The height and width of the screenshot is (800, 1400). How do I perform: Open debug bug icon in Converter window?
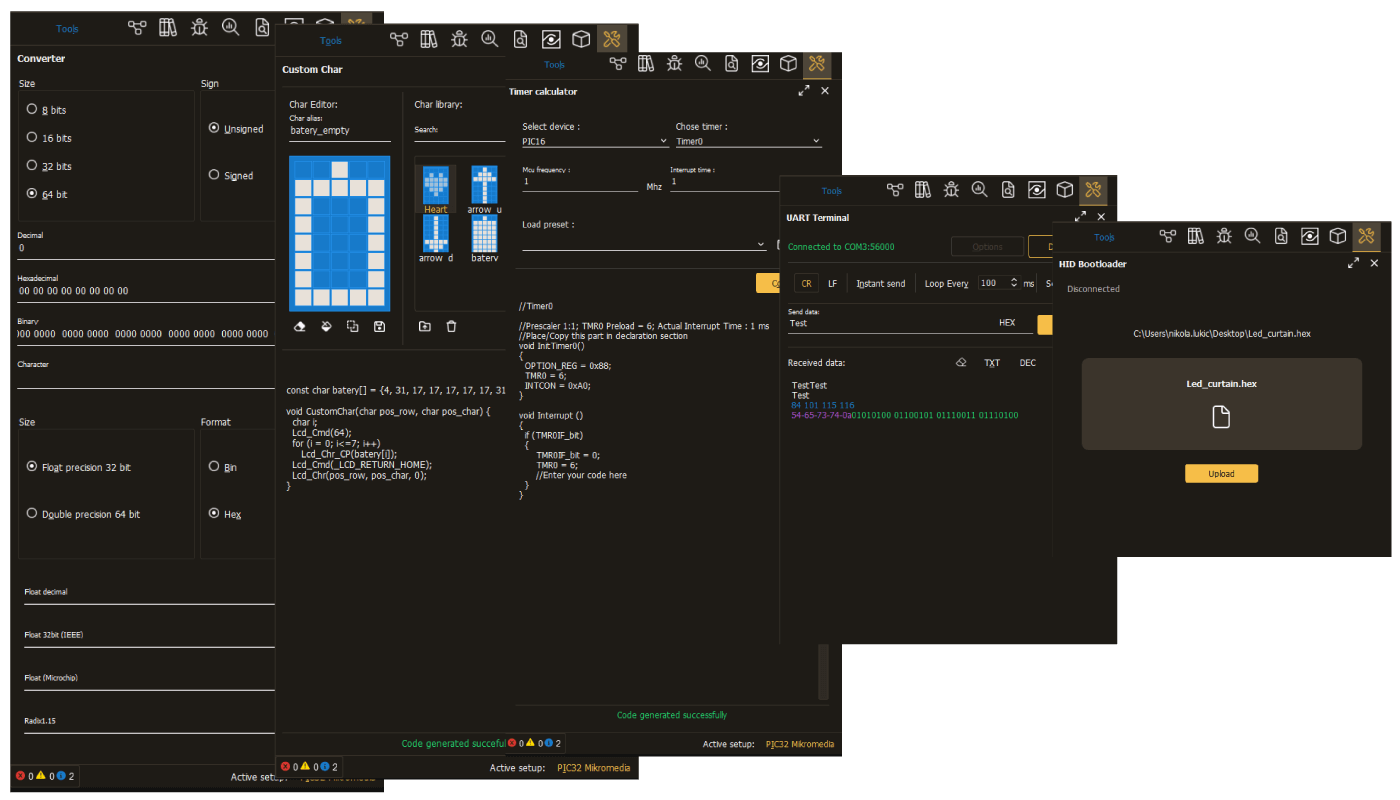[x=200, y=28]
